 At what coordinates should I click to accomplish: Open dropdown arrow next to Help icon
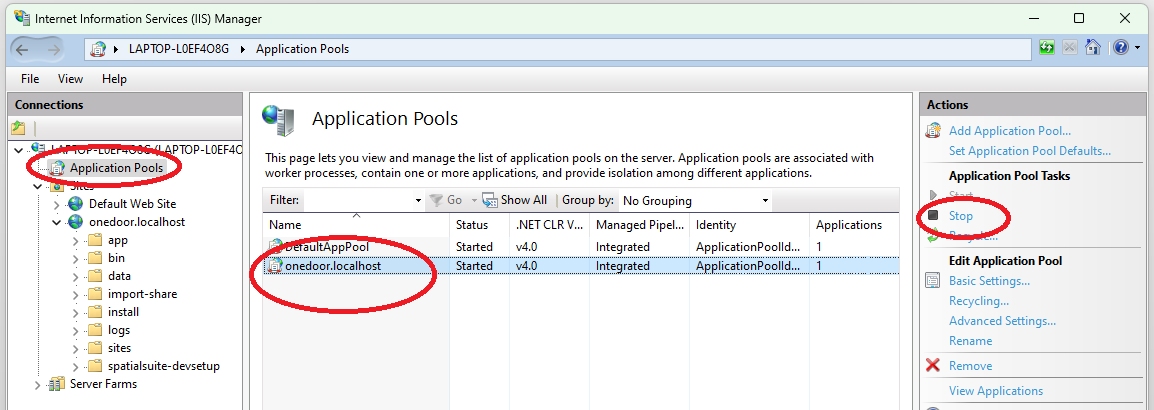(1137, 48)
